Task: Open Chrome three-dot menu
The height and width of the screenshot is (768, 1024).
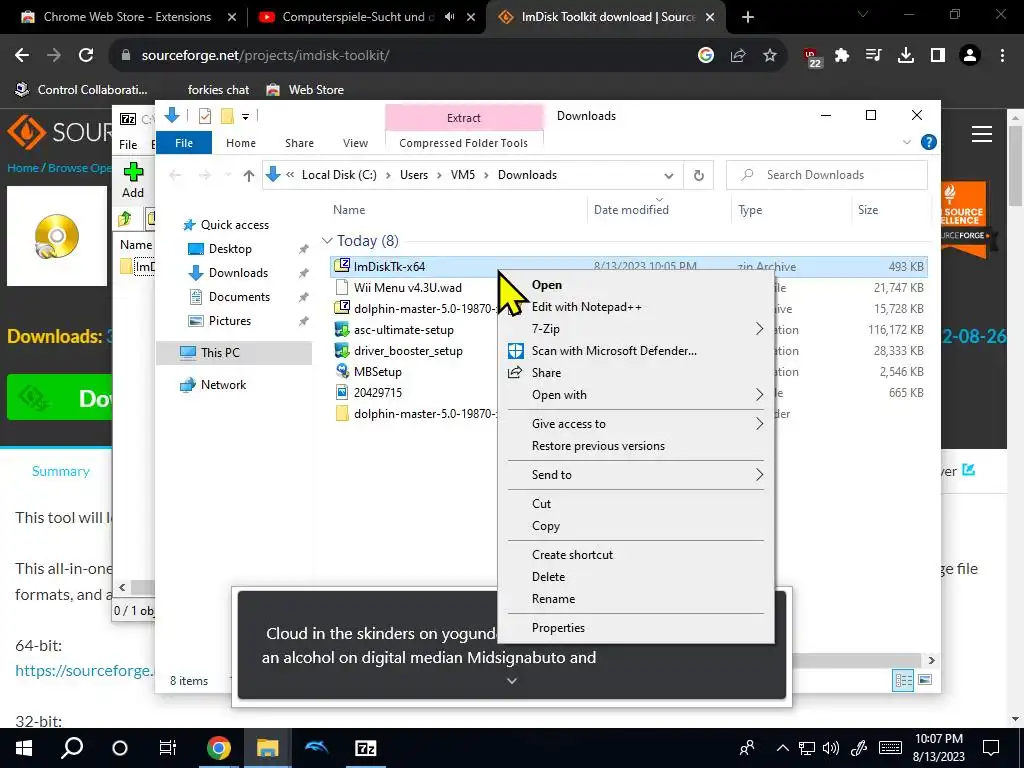Action: 1002,56
